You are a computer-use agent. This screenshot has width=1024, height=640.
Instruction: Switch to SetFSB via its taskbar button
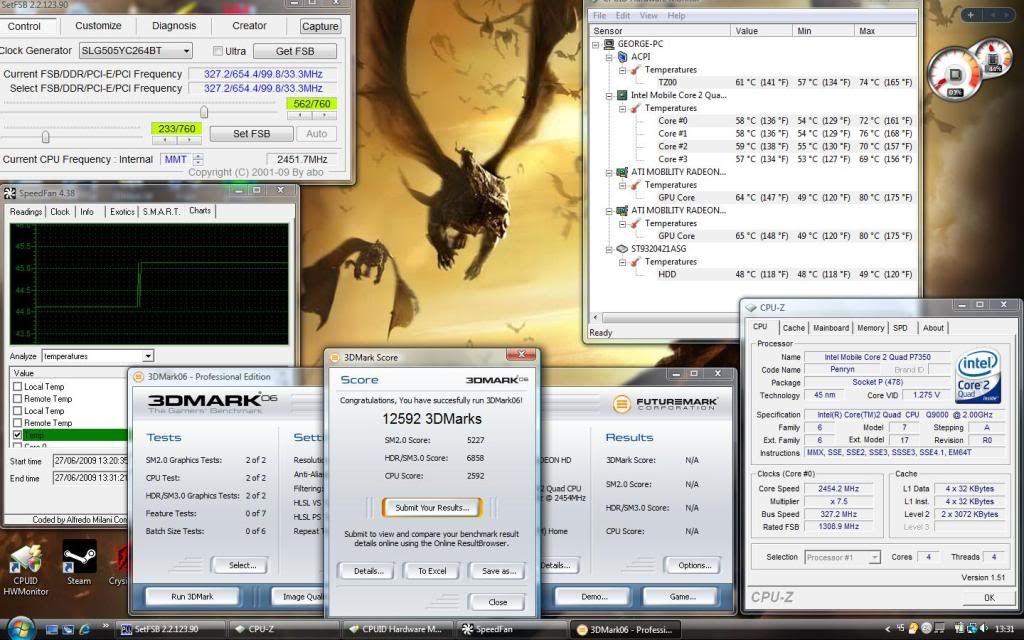[168, 630]
